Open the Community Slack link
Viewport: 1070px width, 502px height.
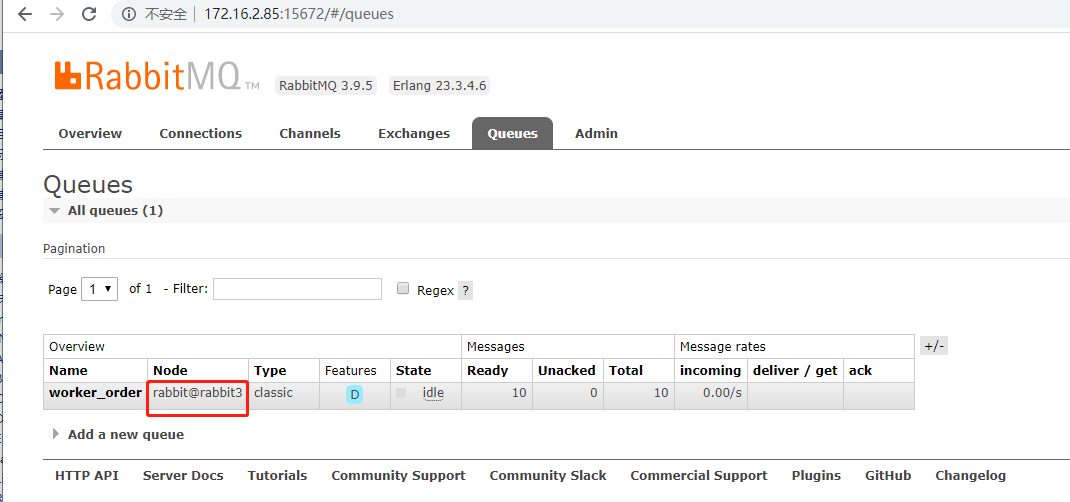coord(548,475)
